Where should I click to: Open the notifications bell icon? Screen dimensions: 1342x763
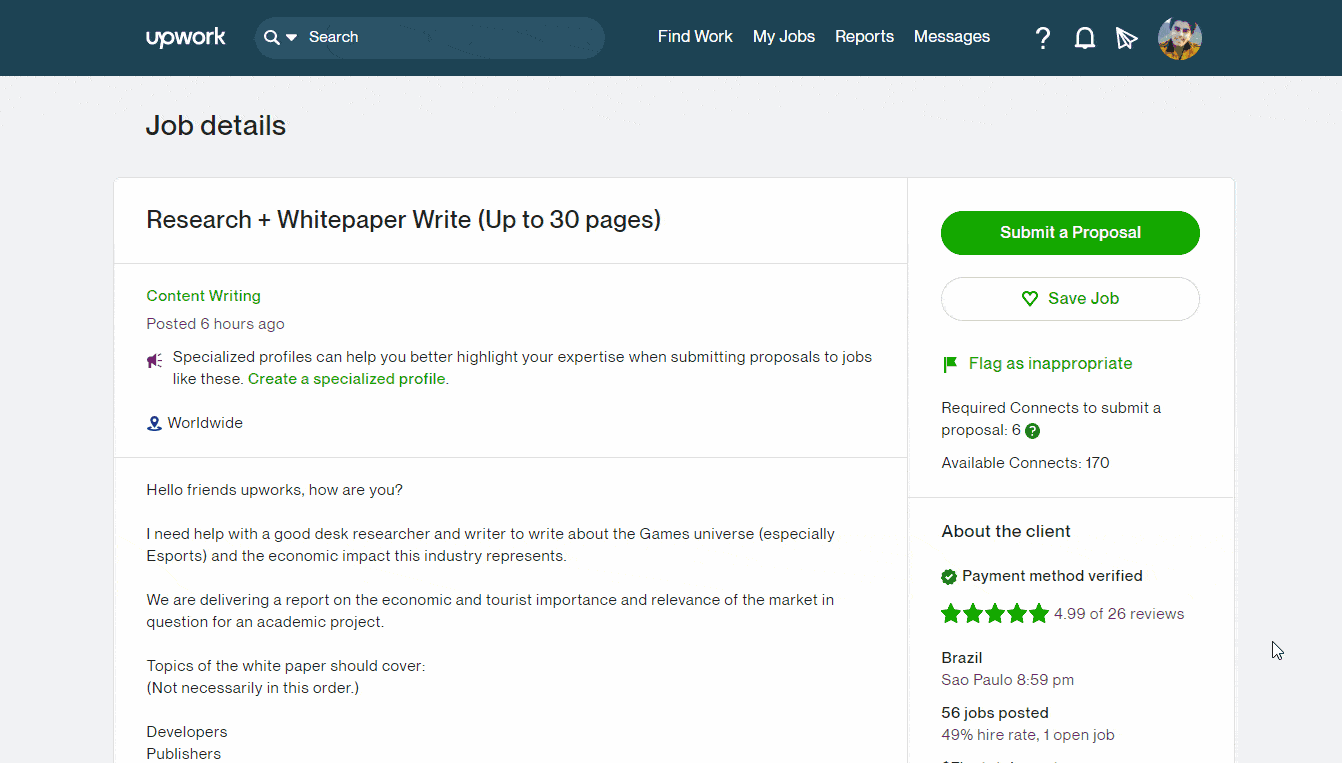1084,38
